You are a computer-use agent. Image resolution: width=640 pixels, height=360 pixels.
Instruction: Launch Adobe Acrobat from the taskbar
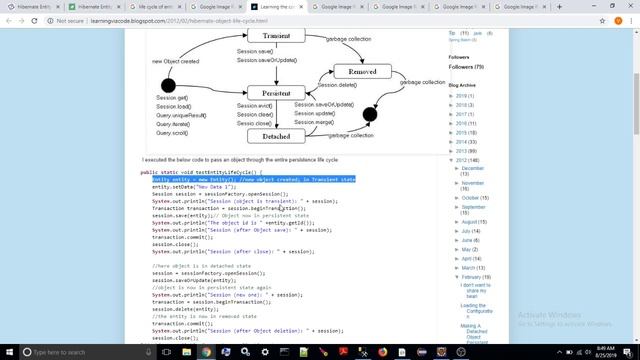pyautogui.click(x=343, y=352)
